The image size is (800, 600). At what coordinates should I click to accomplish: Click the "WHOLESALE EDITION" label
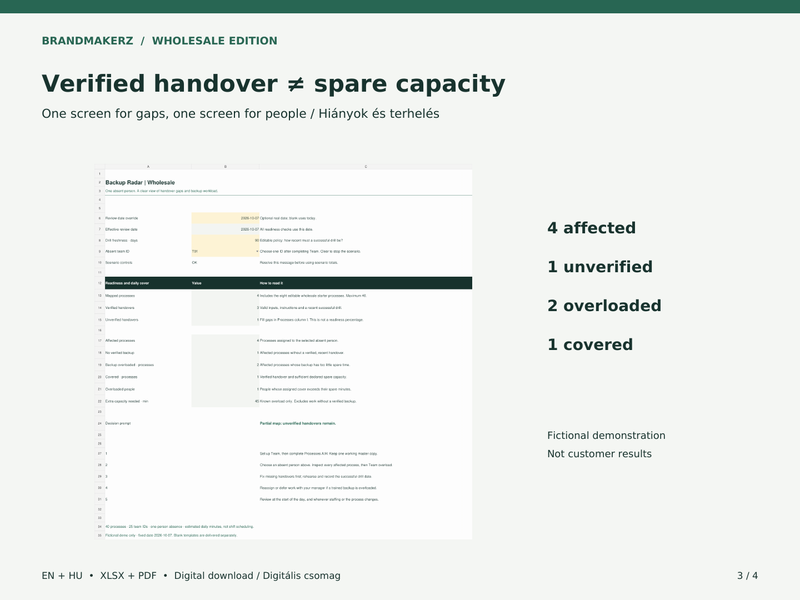pos(215,41)
